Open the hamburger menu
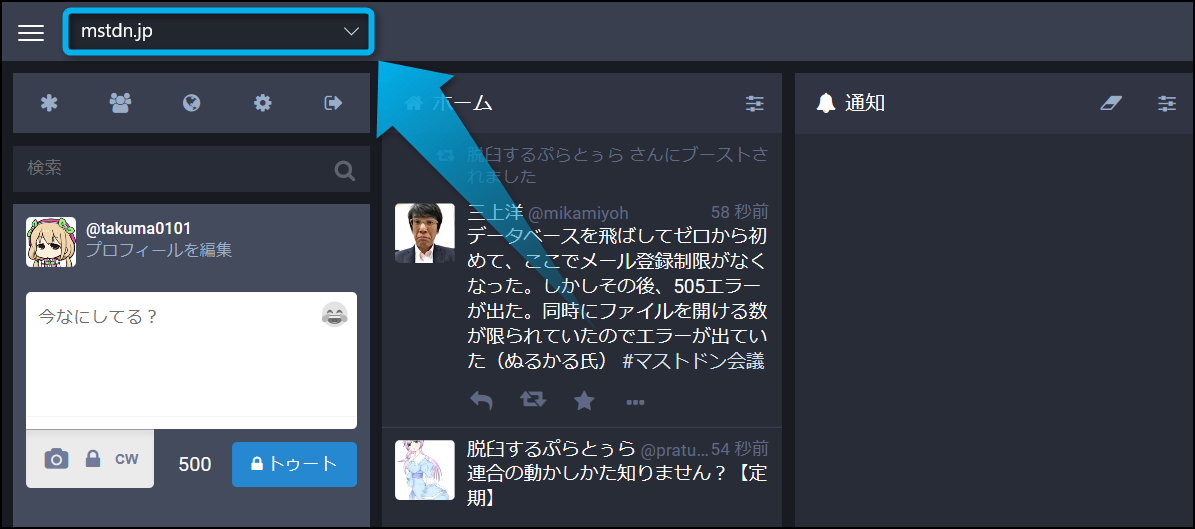This screenshot has width=1195, height=529. tap(31, 32)
